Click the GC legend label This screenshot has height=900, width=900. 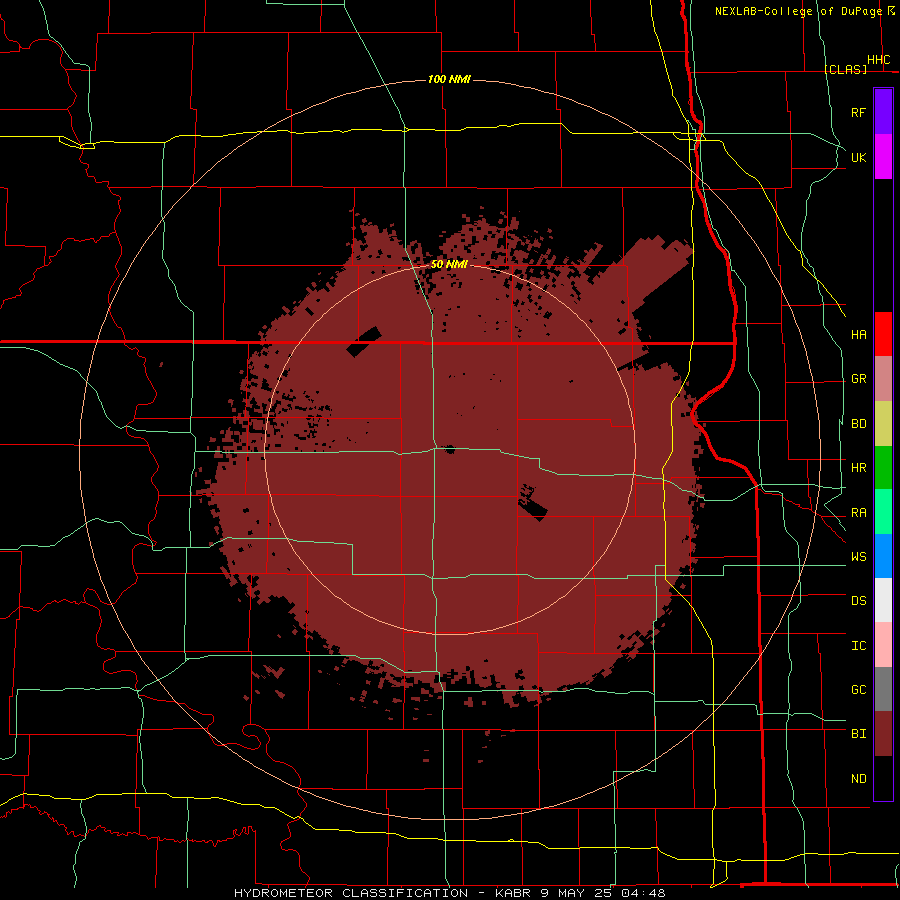[858, 689]
